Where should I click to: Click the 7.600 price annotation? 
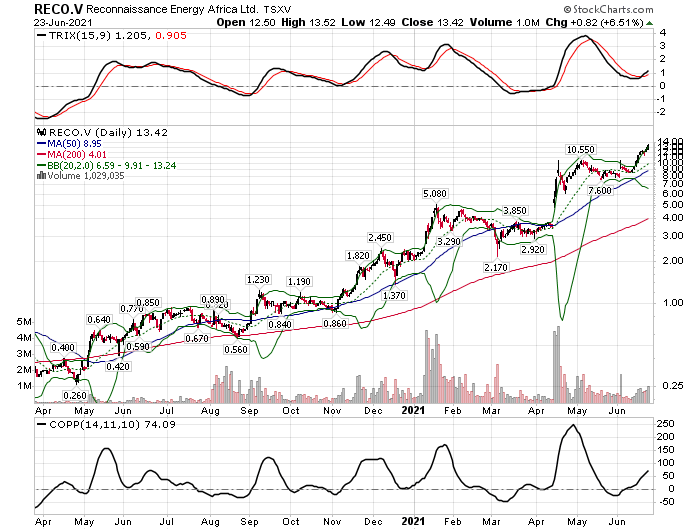600,191
